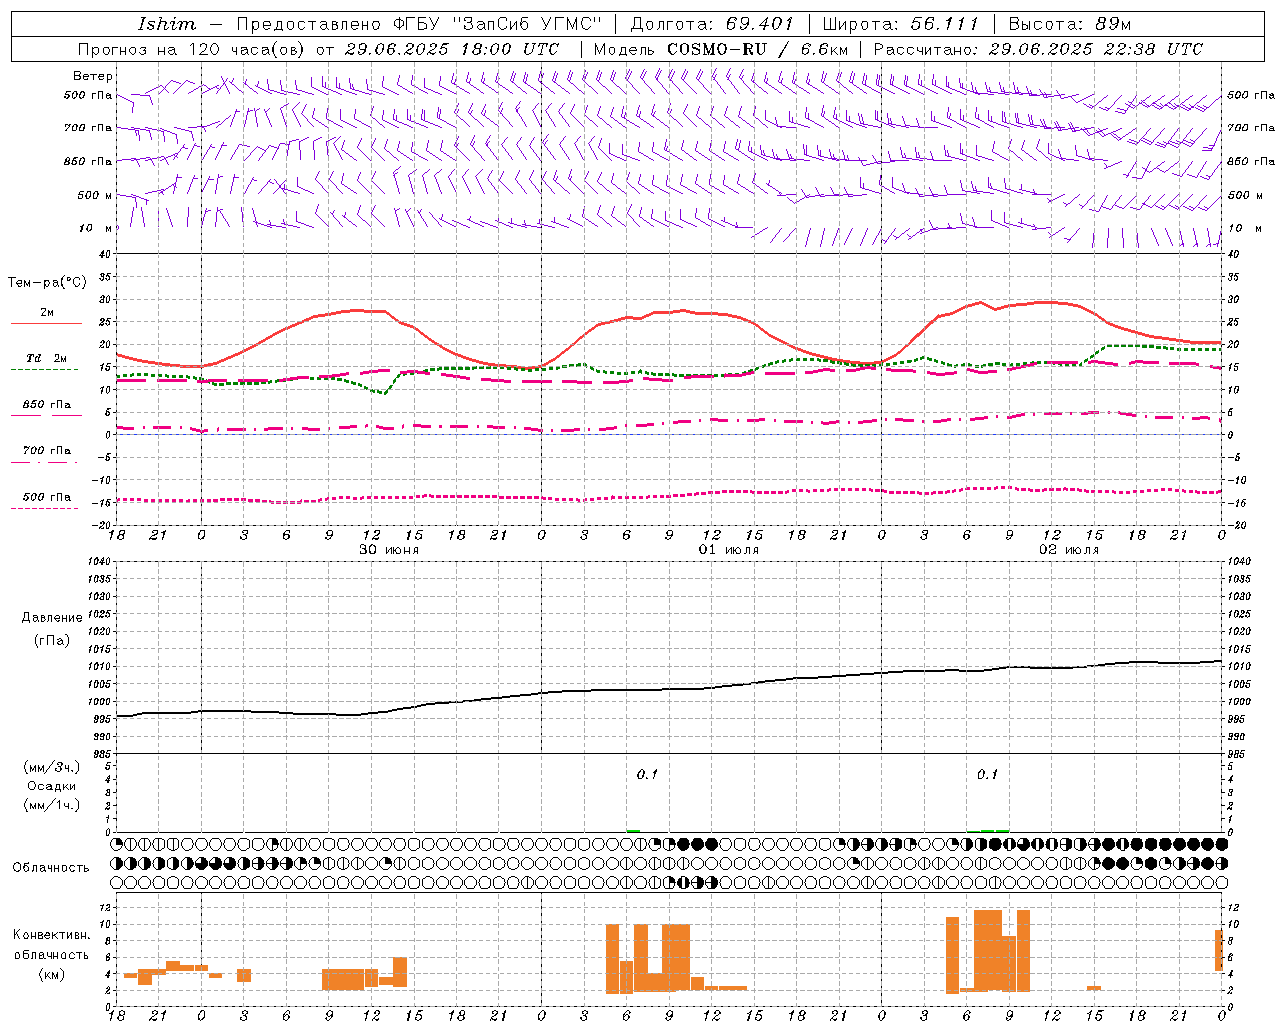
Task: Click the "Облачность" cloud cover label
Action: click(51, 868)
